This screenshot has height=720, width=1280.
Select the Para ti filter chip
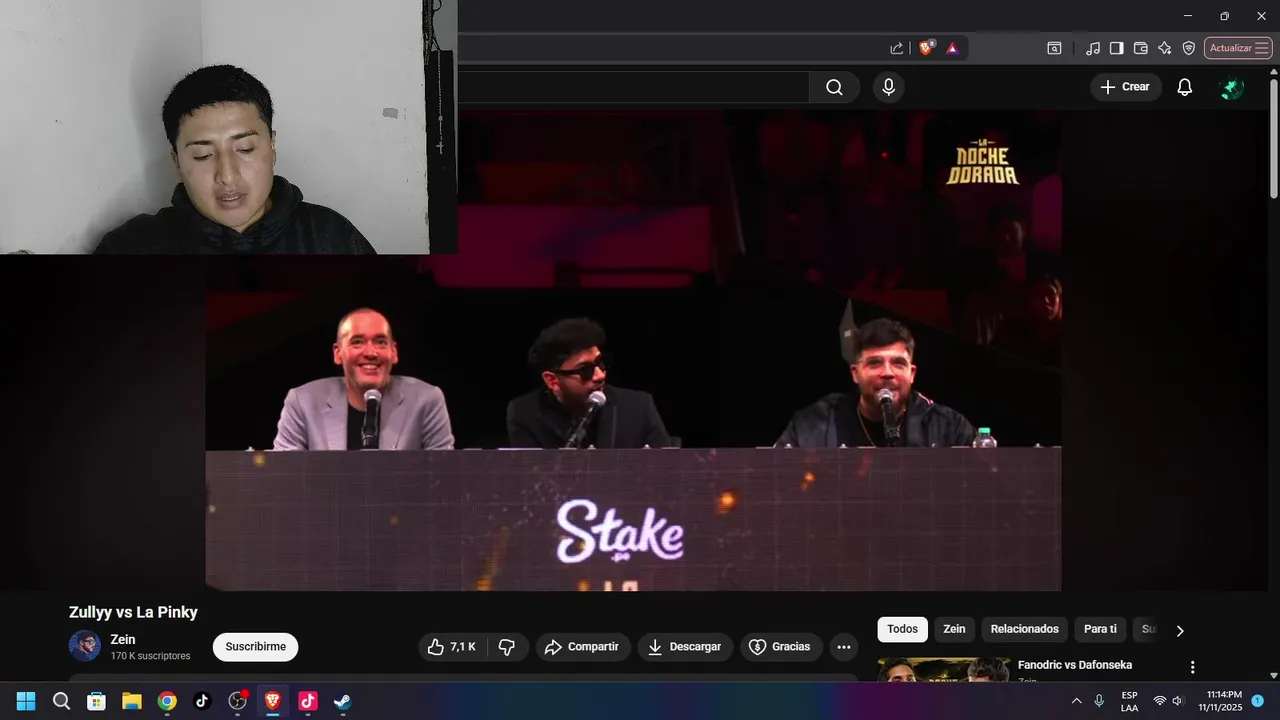(1100, 629)
